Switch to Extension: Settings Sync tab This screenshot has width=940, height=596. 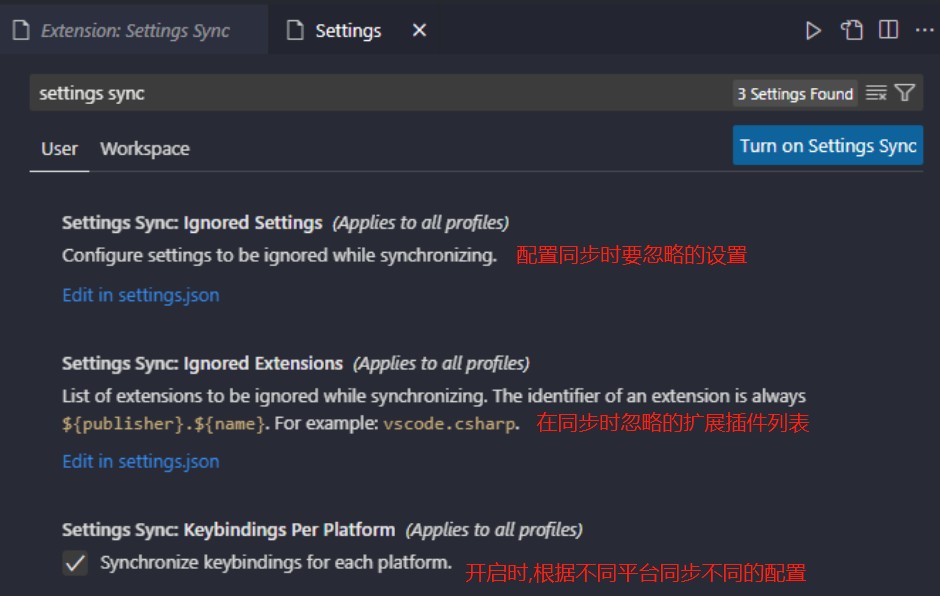pyautogui.click(x=134, y=30)
